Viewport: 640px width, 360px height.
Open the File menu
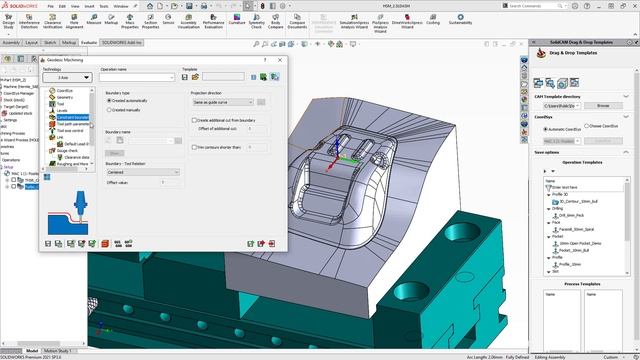click(50, 7)
